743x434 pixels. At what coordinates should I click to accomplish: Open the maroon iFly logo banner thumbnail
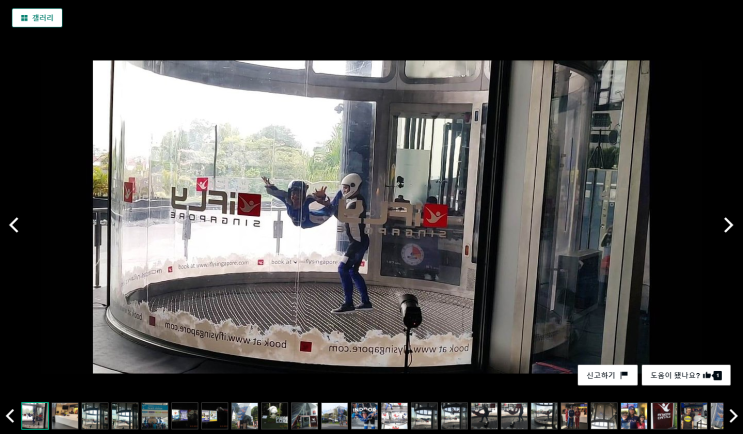pos(664,416)
